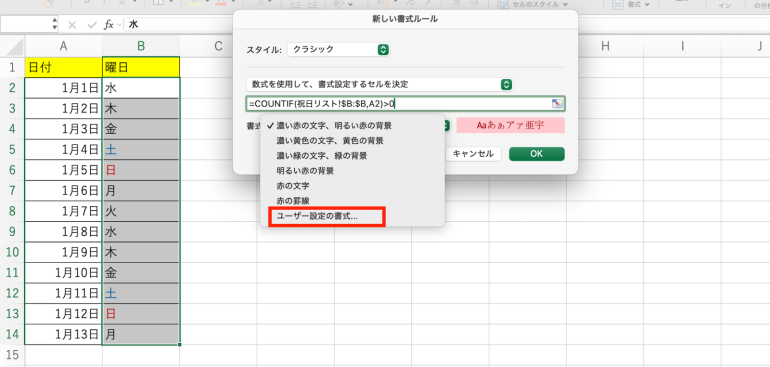Select column C header

(219, 46)
